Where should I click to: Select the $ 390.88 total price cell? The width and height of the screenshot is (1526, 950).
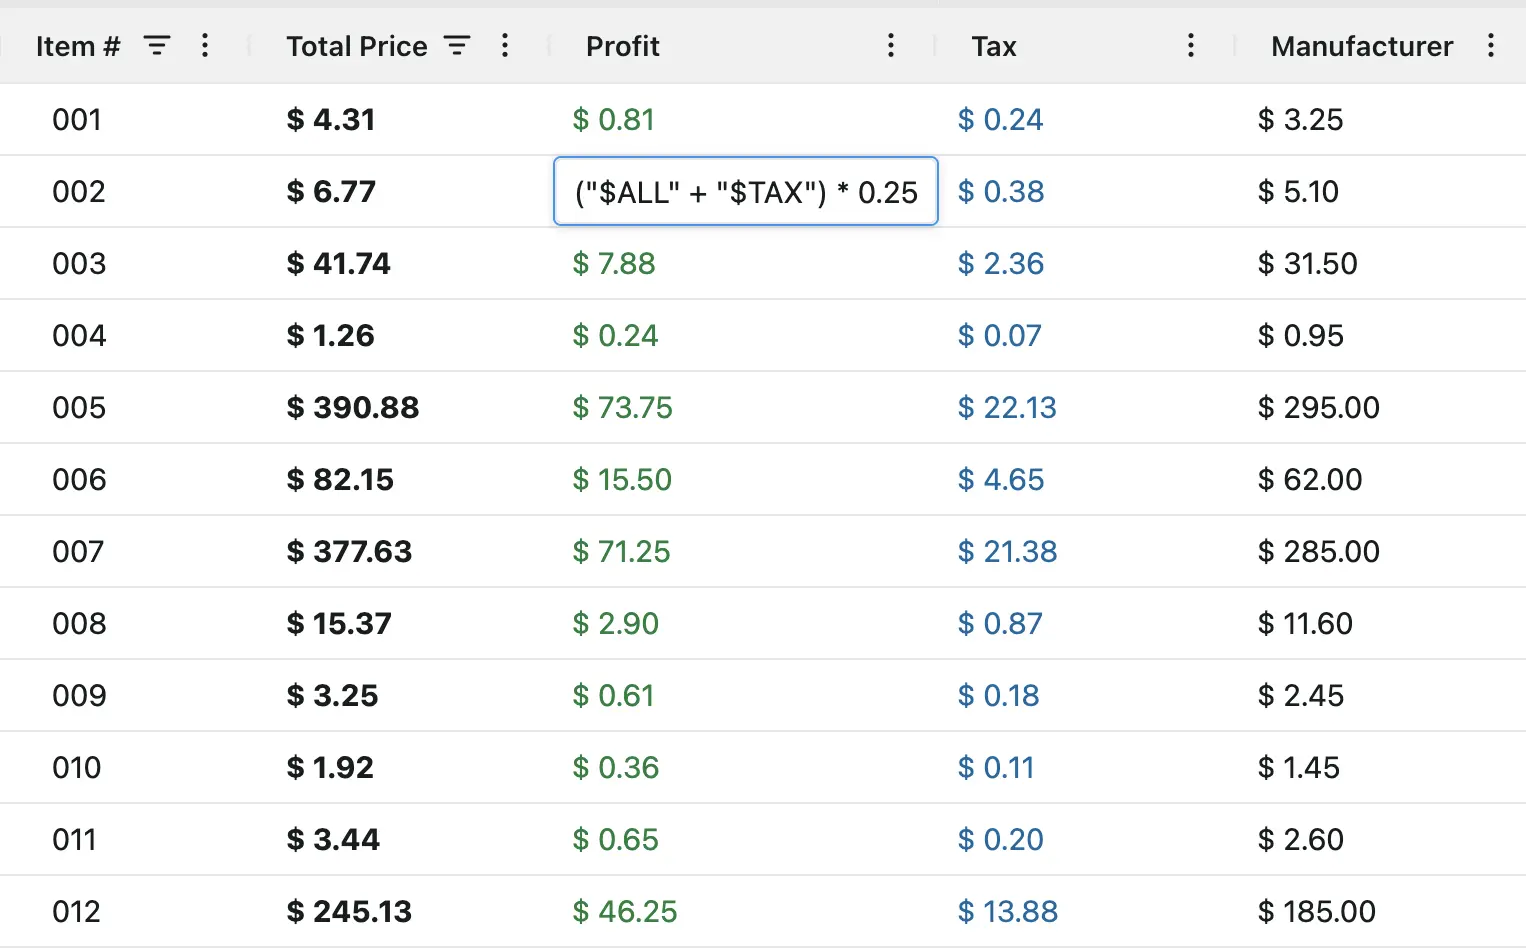352,408
